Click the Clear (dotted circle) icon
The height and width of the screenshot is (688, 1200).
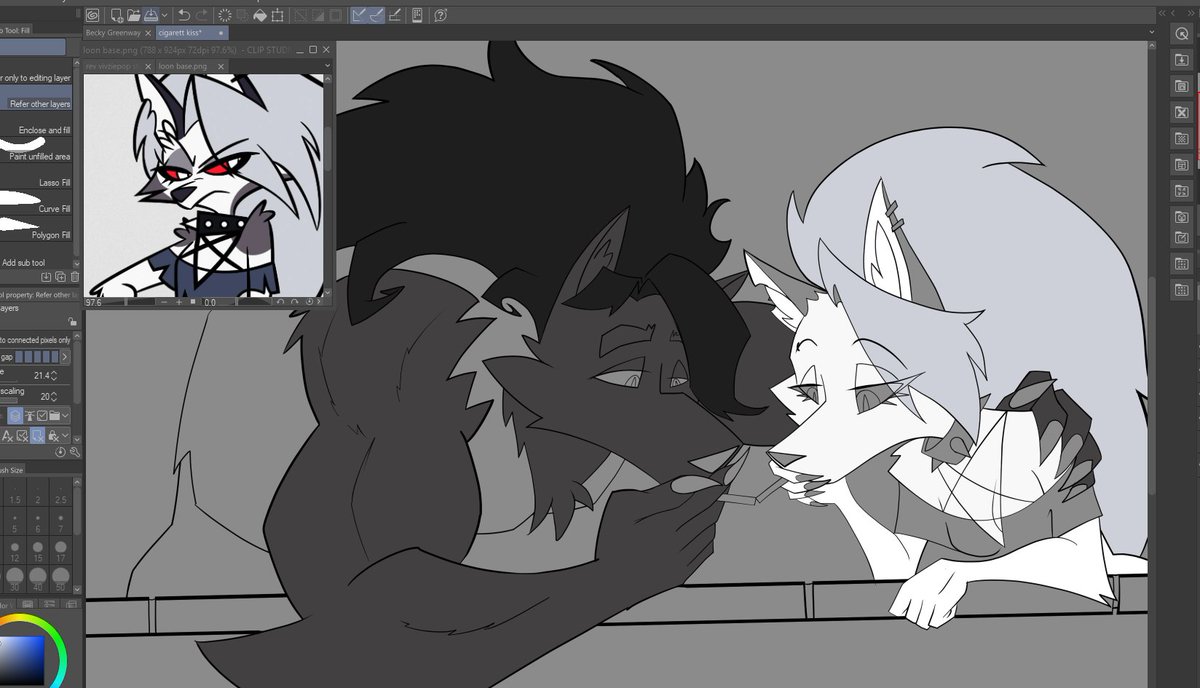(x=225, y=15)
